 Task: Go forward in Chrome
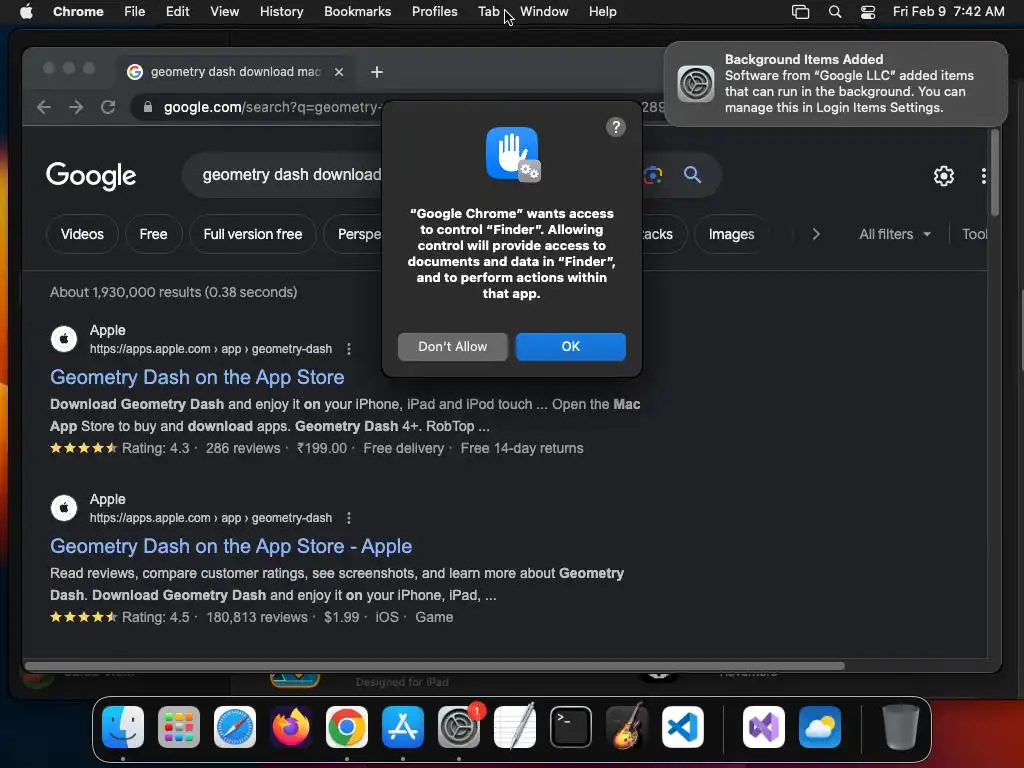[x=76, y=107]
